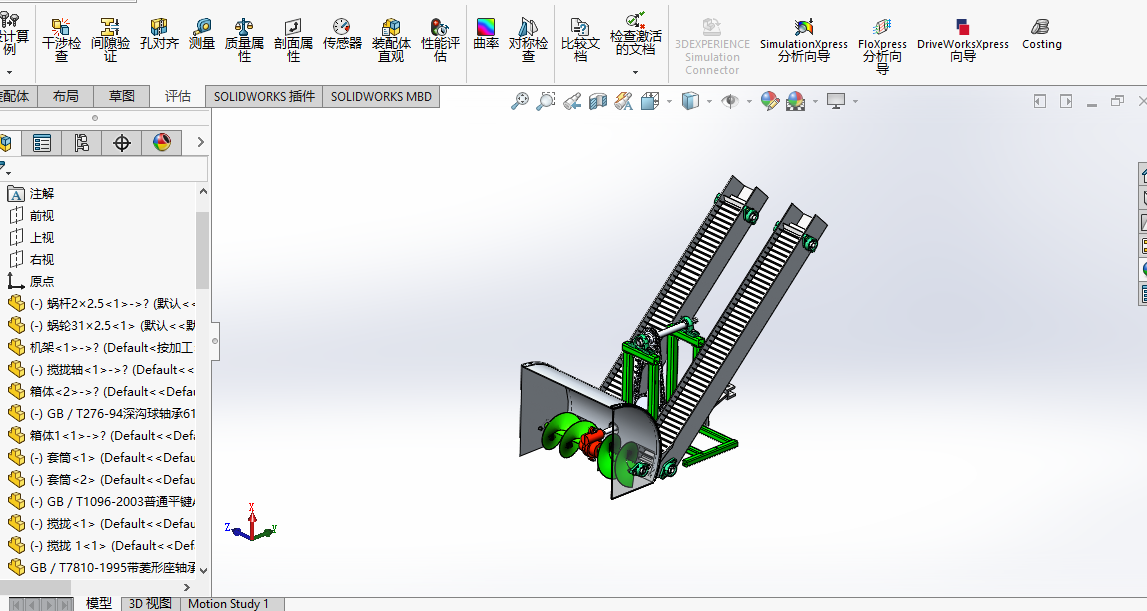Switch to 评估 tab

[178, 96]
